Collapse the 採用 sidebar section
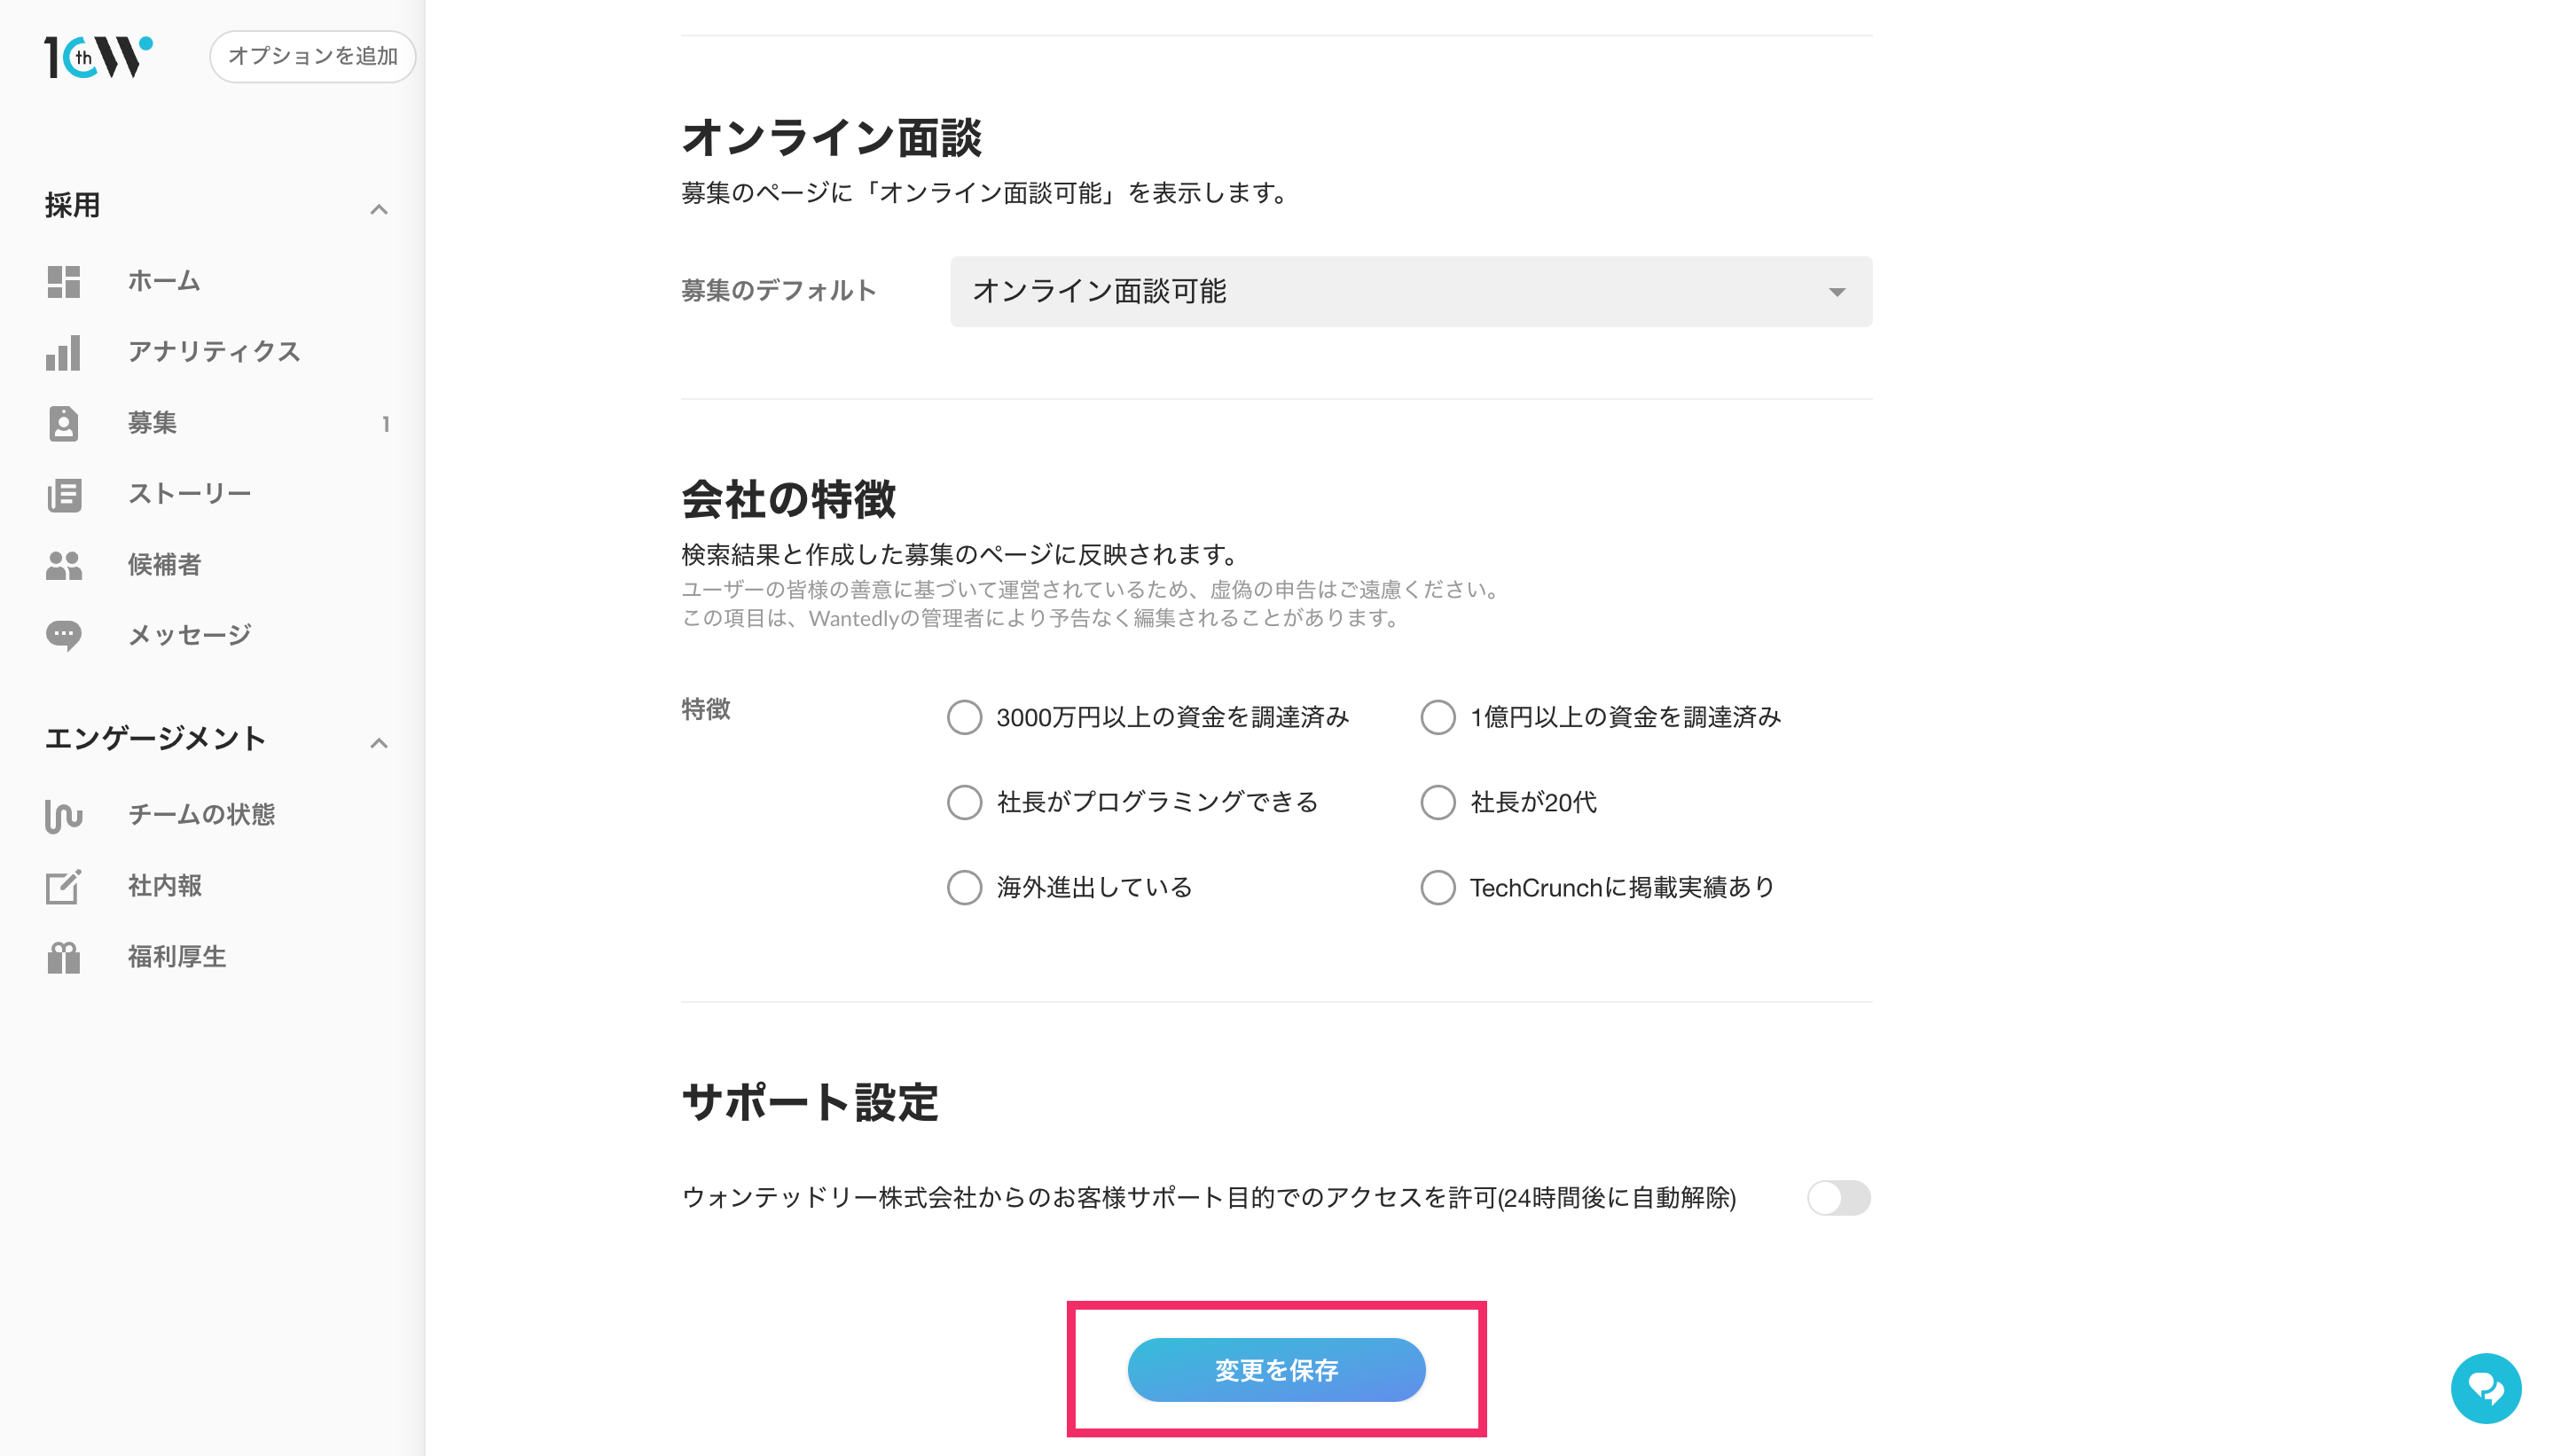Viewport: 2554px width, 1456px height. pyautogui.click(x=378, y=209)
